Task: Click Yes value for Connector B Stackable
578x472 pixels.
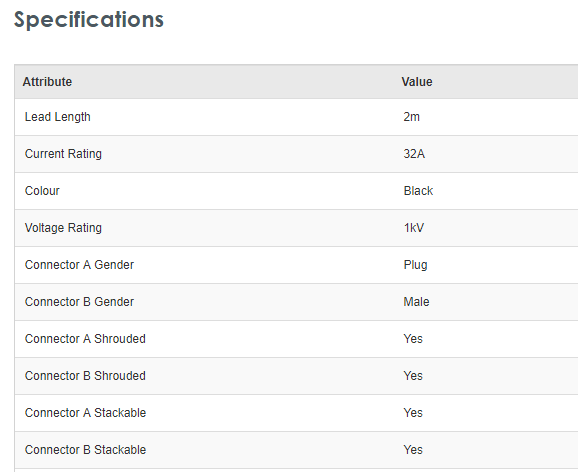Action: [413, 450]
